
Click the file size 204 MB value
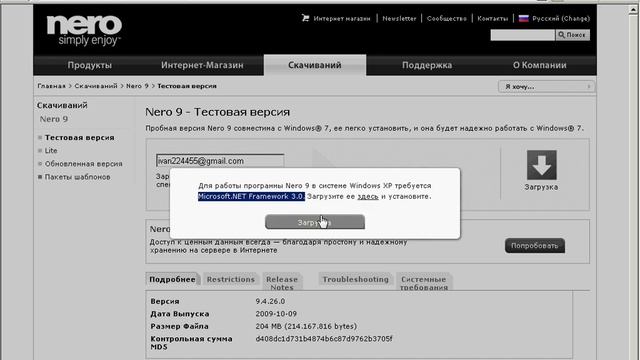click(306, 326)
